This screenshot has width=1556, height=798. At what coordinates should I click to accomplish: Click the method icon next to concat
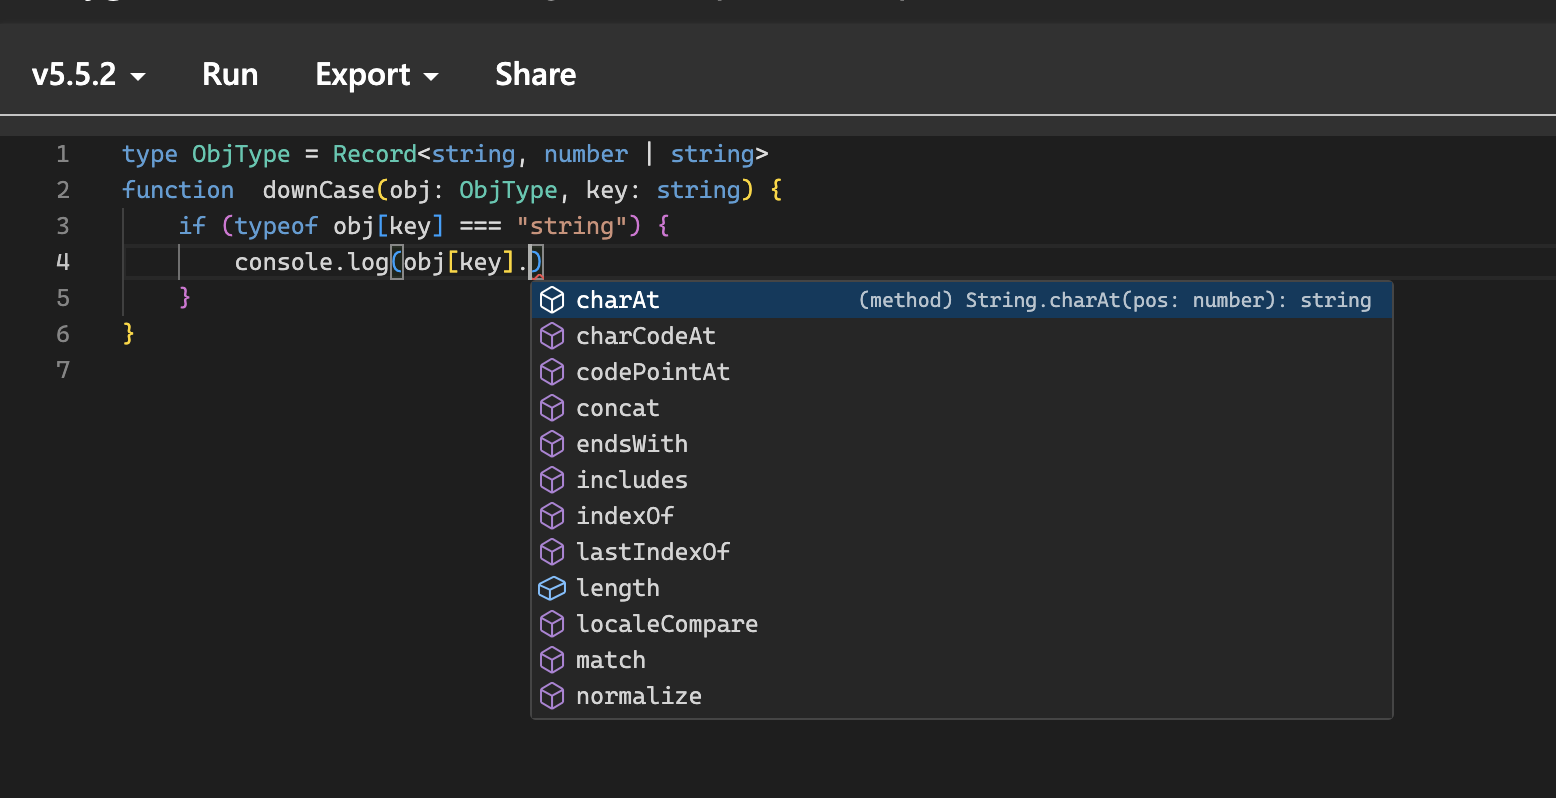tap(552, 407)
